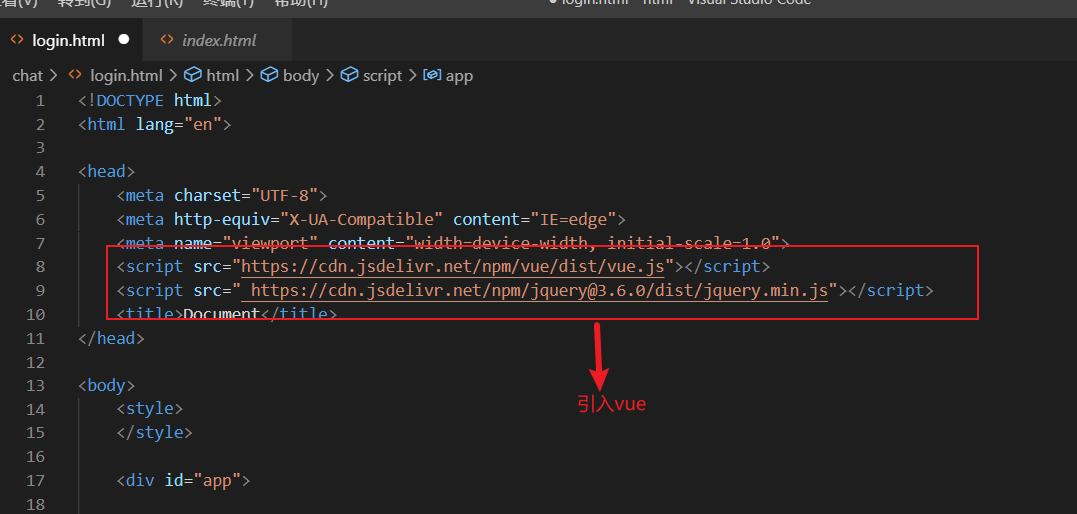1077x514 pixels.
Task: Click the X-UA-Compatible meta tag line
Action: [372, 220]
